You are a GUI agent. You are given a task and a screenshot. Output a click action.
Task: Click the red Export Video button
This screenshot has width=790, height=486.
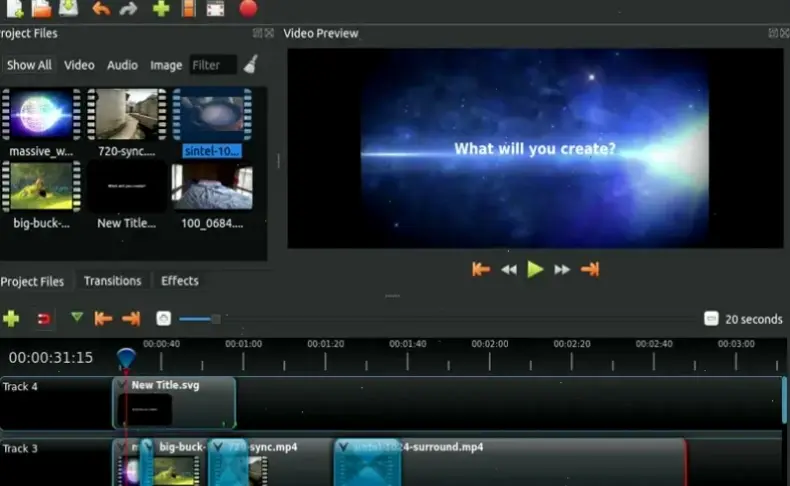[248, 9]
